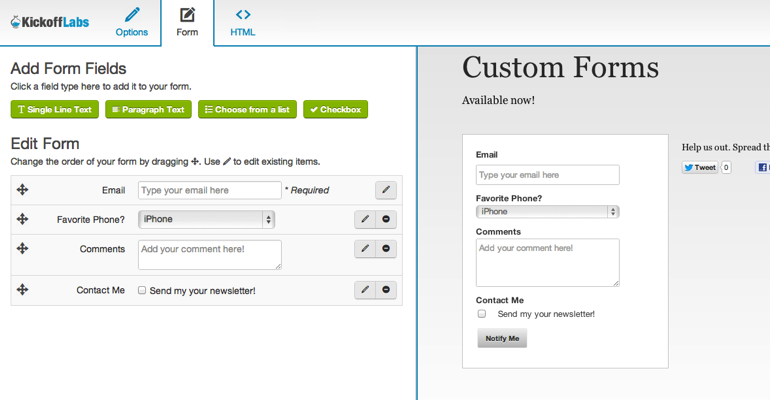Toggle newsletter checkbox in Edit Form panel
This screenshot has width=770, height=400.
(x=142, y=291)
